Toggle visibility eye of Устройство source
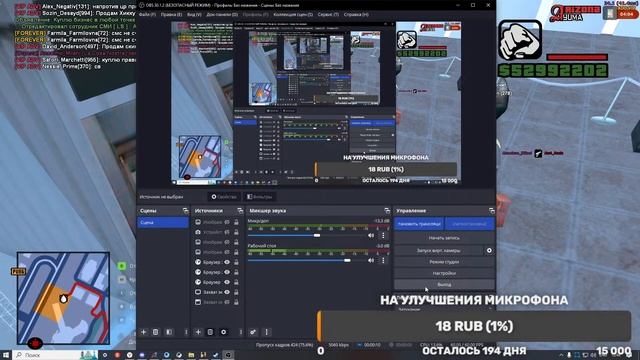Image resolution: width=640 pixels, height=360 pixels. (227, 232)
